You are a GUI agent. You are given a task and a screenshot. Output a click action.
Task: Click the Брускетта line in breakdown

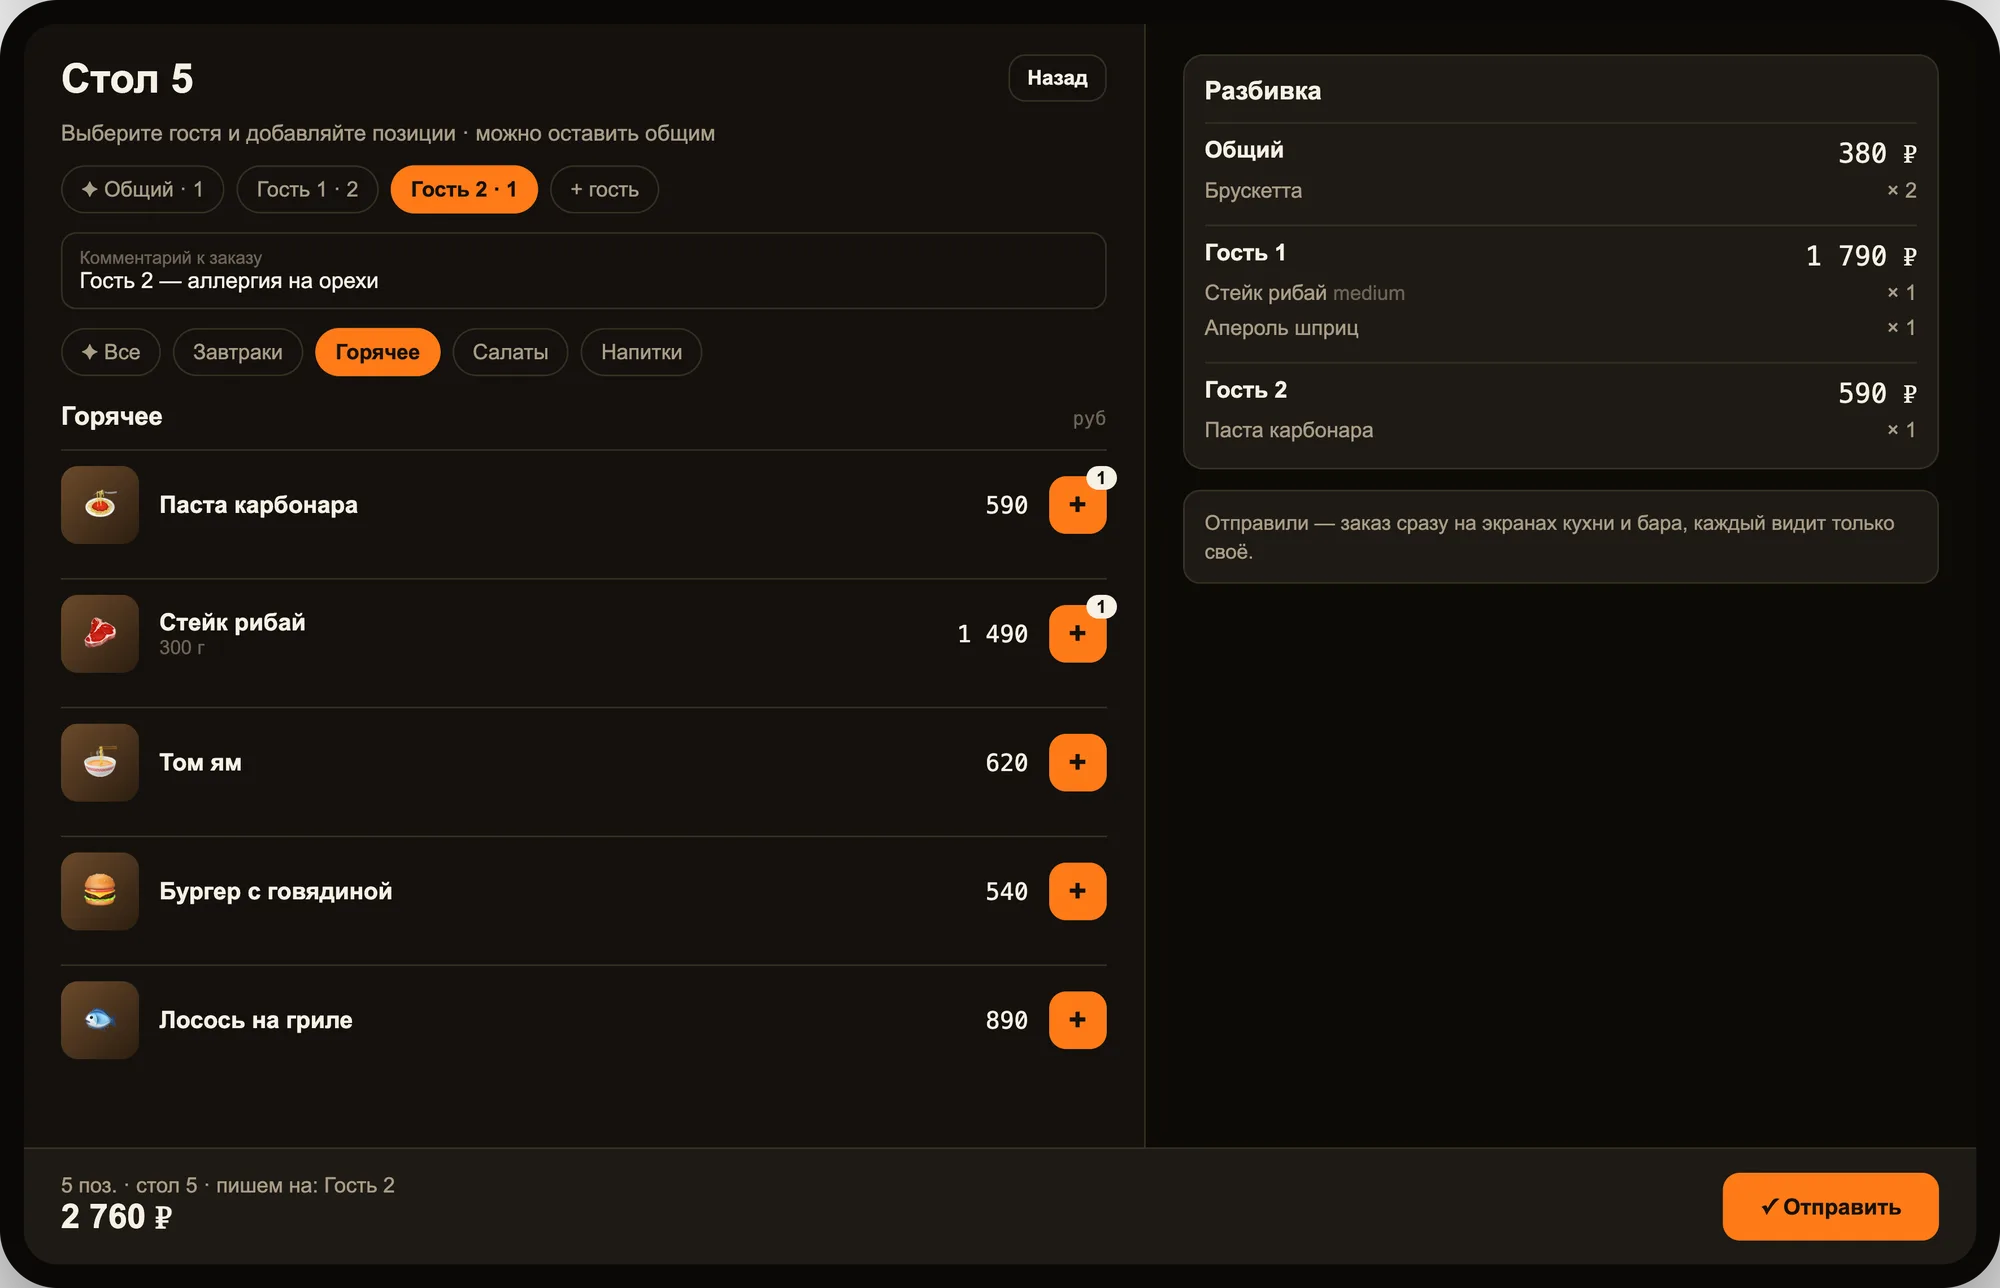pyautogui.click(x=1560, y=190)
